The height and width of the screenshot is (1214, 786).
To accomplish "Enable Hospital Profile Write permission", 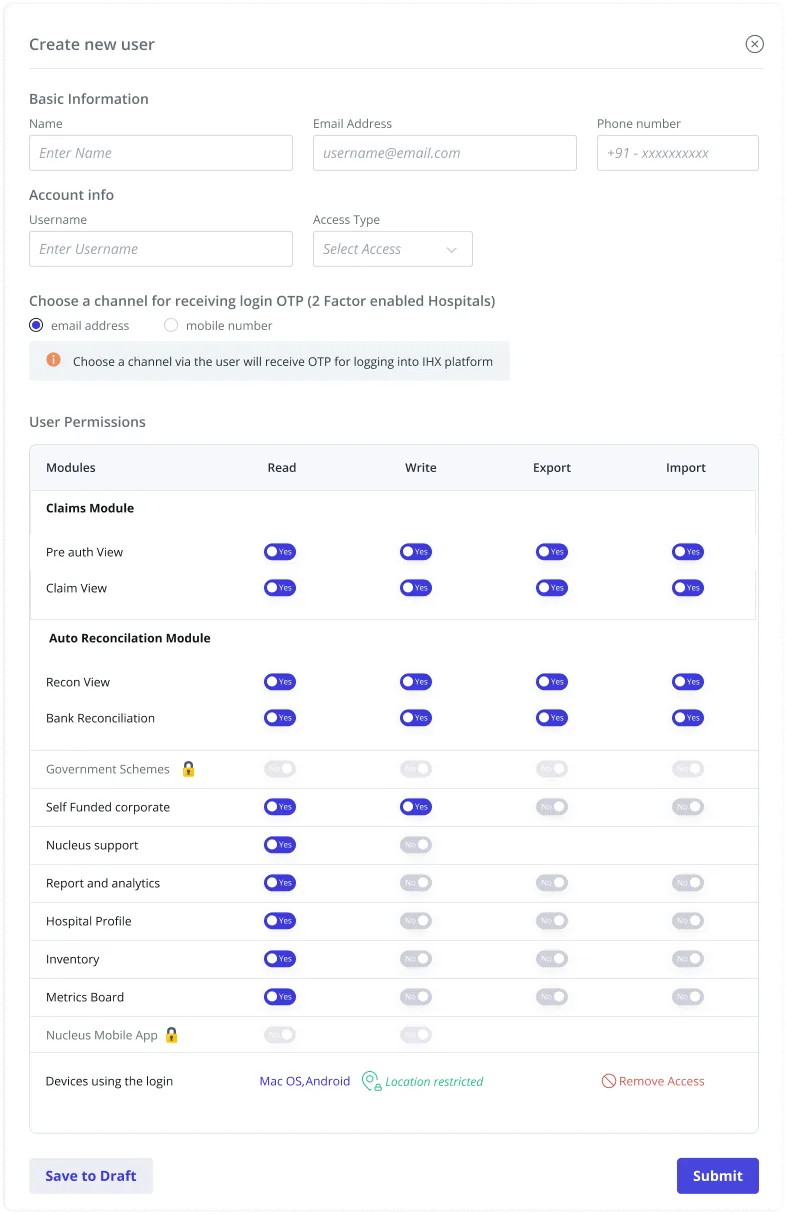I will (416, 921).
